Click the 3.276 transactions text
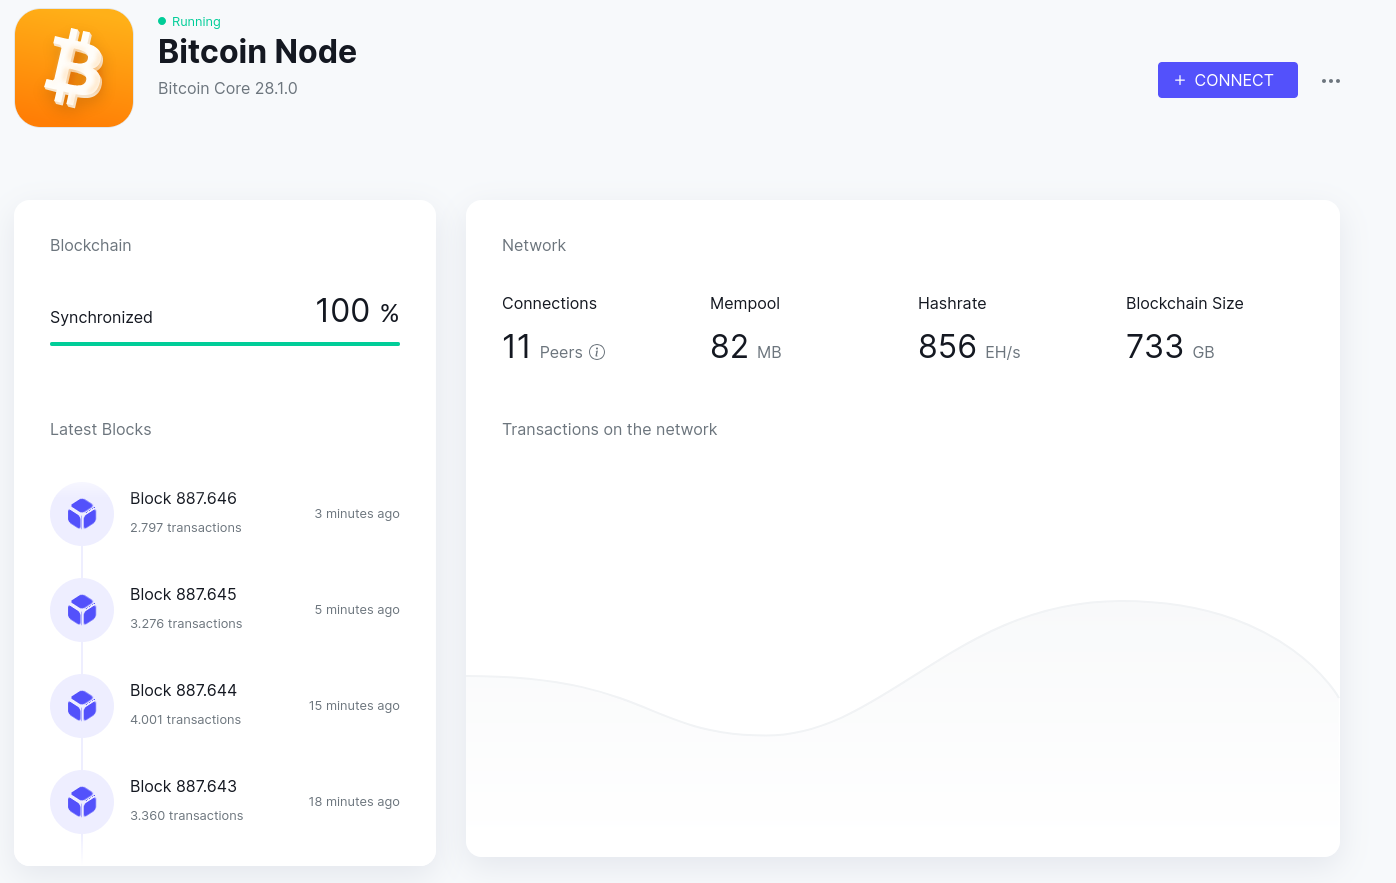 tap(186, 624)
